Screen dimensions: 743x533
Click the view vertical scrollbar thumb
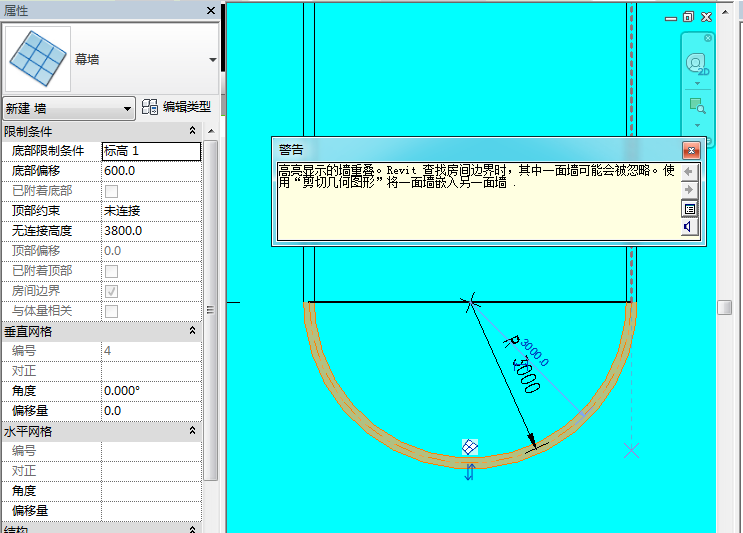click(725, 307)
